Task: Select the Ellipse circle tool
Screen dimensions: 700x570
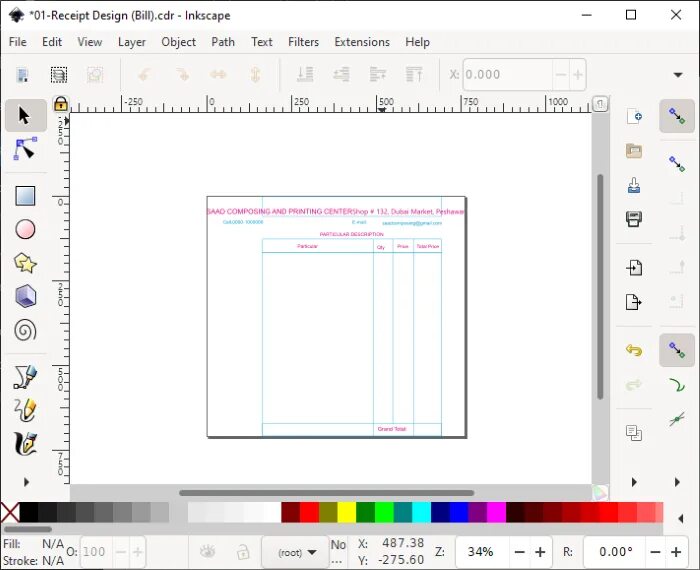Action: click(x=25, y=229)
